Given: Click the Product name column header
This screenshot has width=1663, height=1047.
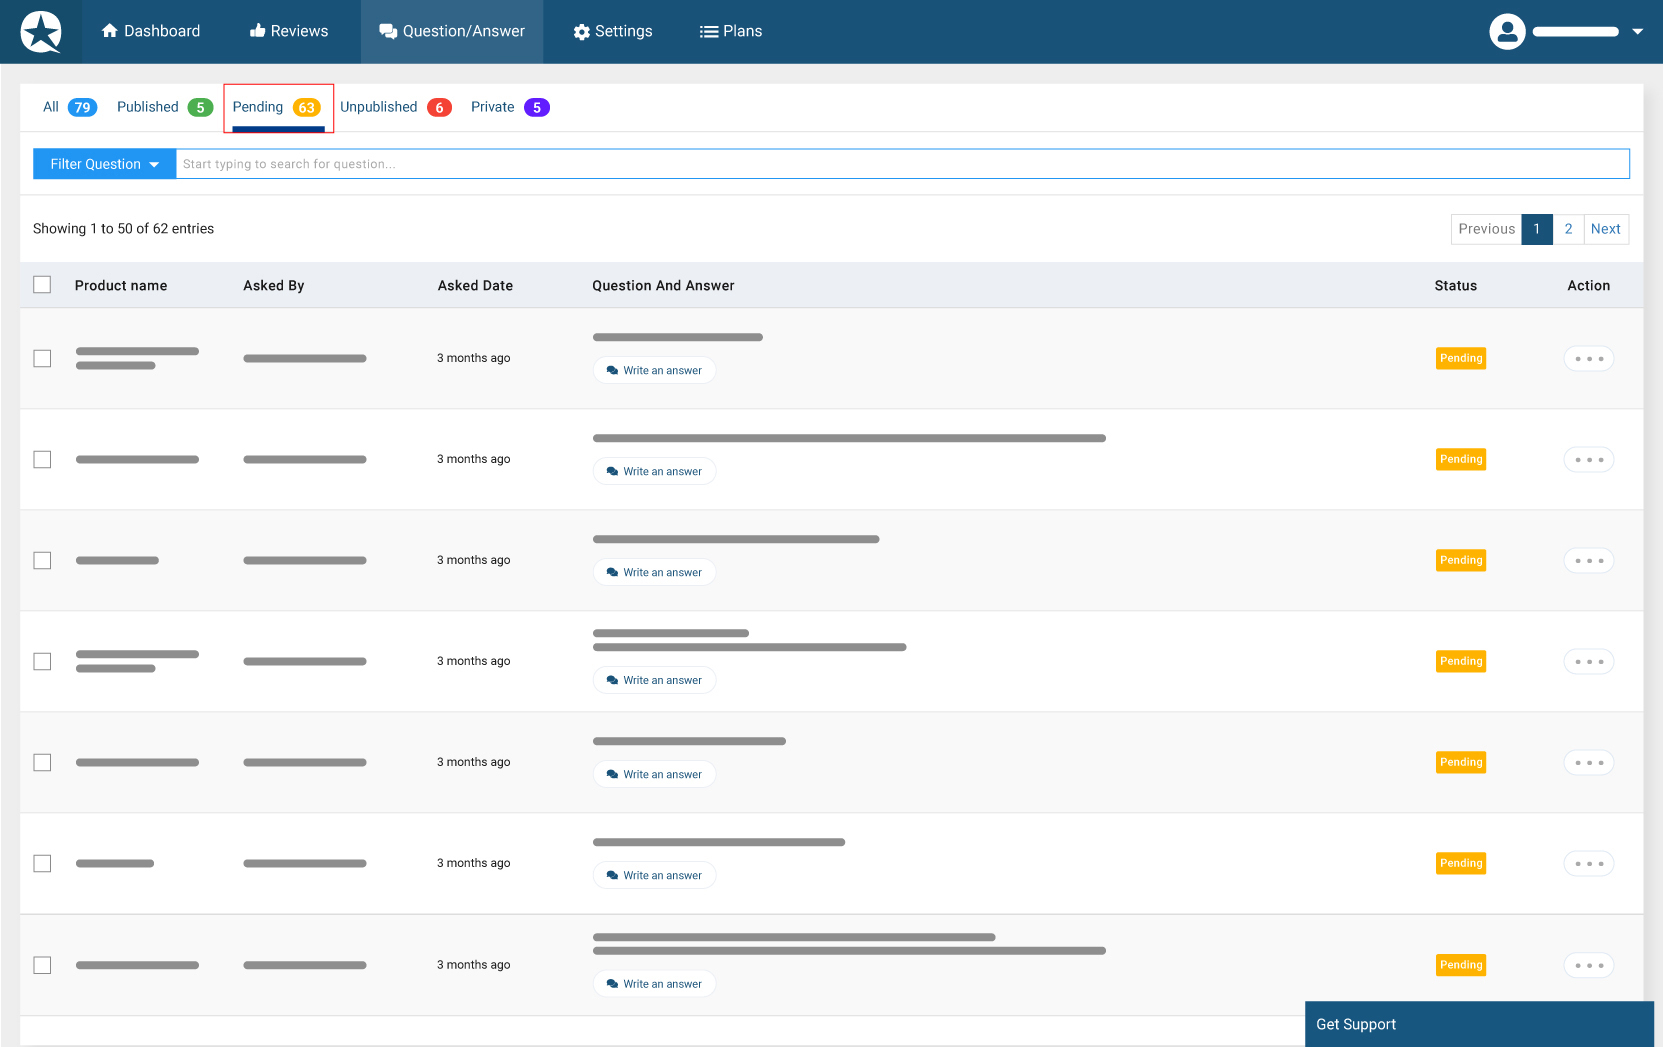Looking at the screenshot, I should pos(121,285).
